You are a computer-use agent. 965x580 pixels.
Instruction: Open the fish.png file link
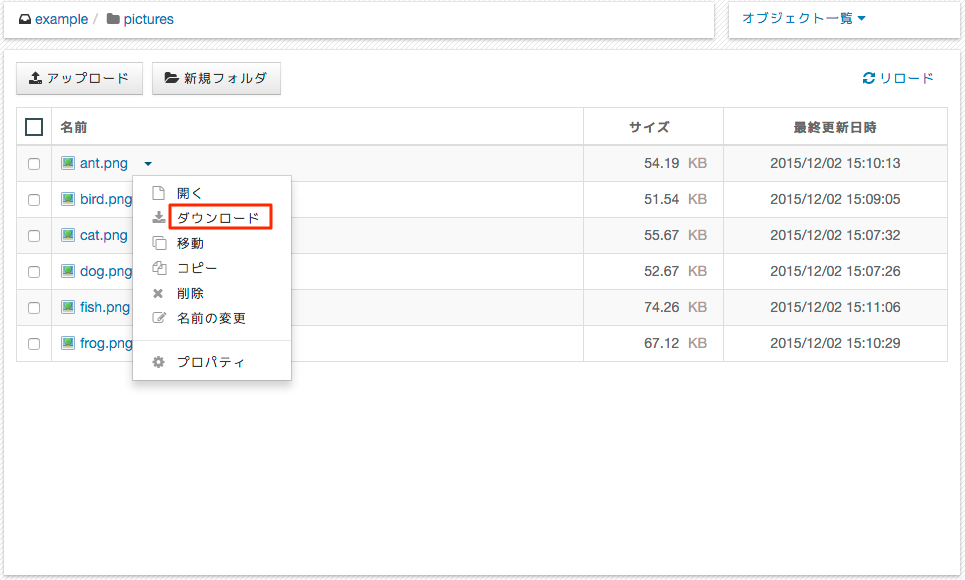(105, 307)
